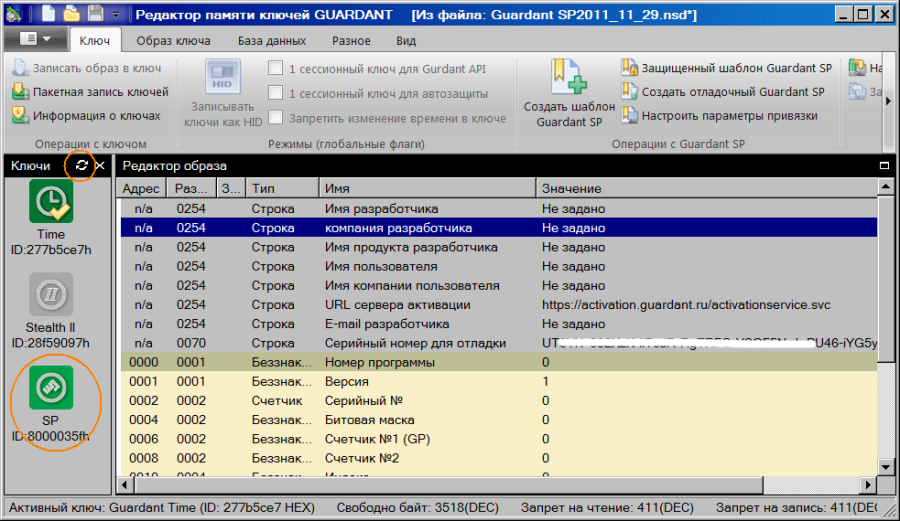
Task: Click the Создать шаблон Guardant SP icon
Action: point(568,77)
